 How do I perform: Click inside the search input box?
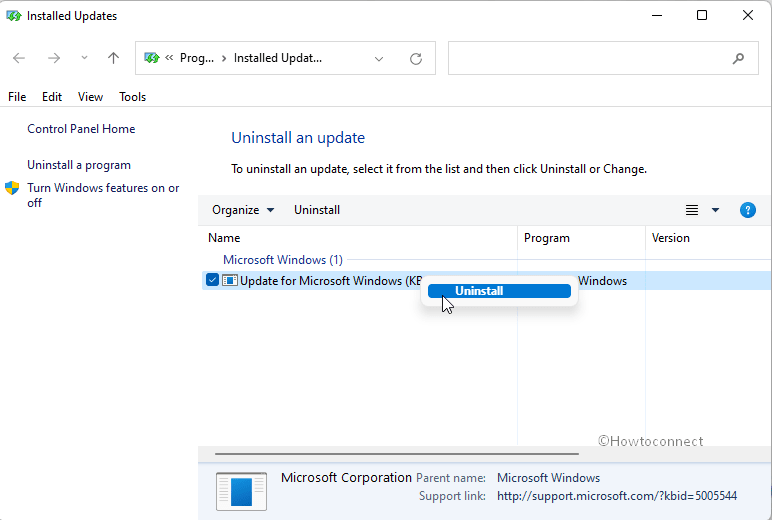coord(590,59)
